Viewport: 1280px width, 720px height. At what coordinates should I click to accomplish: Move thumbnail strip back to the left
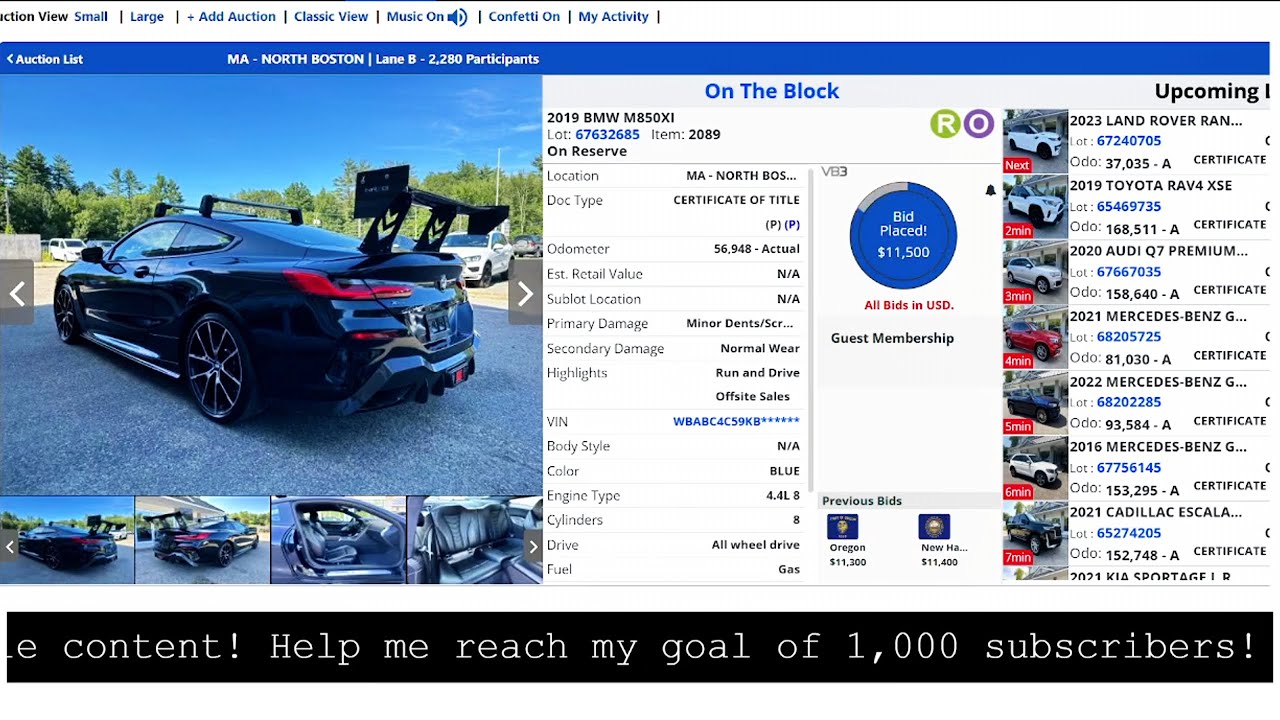tap(9, 546)
